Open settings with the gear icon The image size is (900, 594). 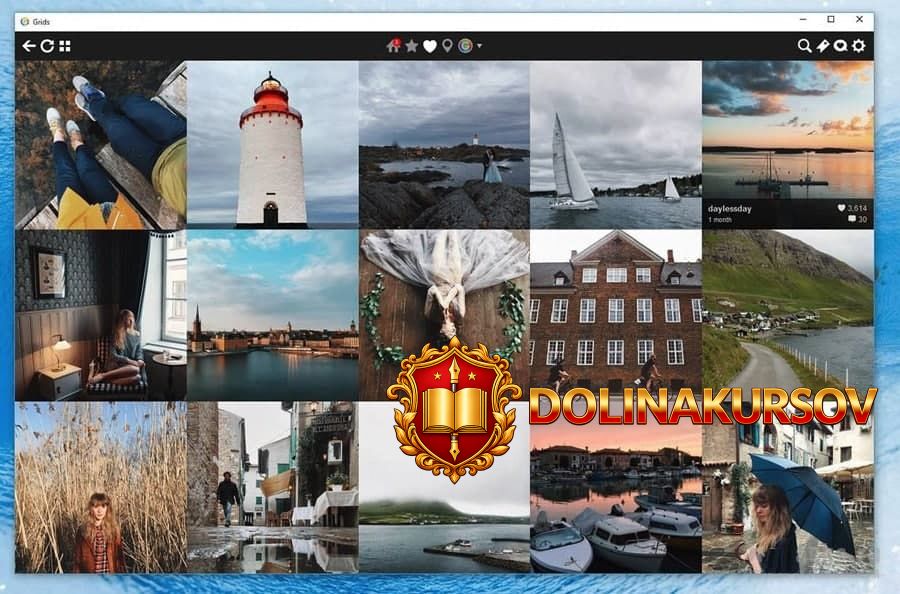point(858,46)
